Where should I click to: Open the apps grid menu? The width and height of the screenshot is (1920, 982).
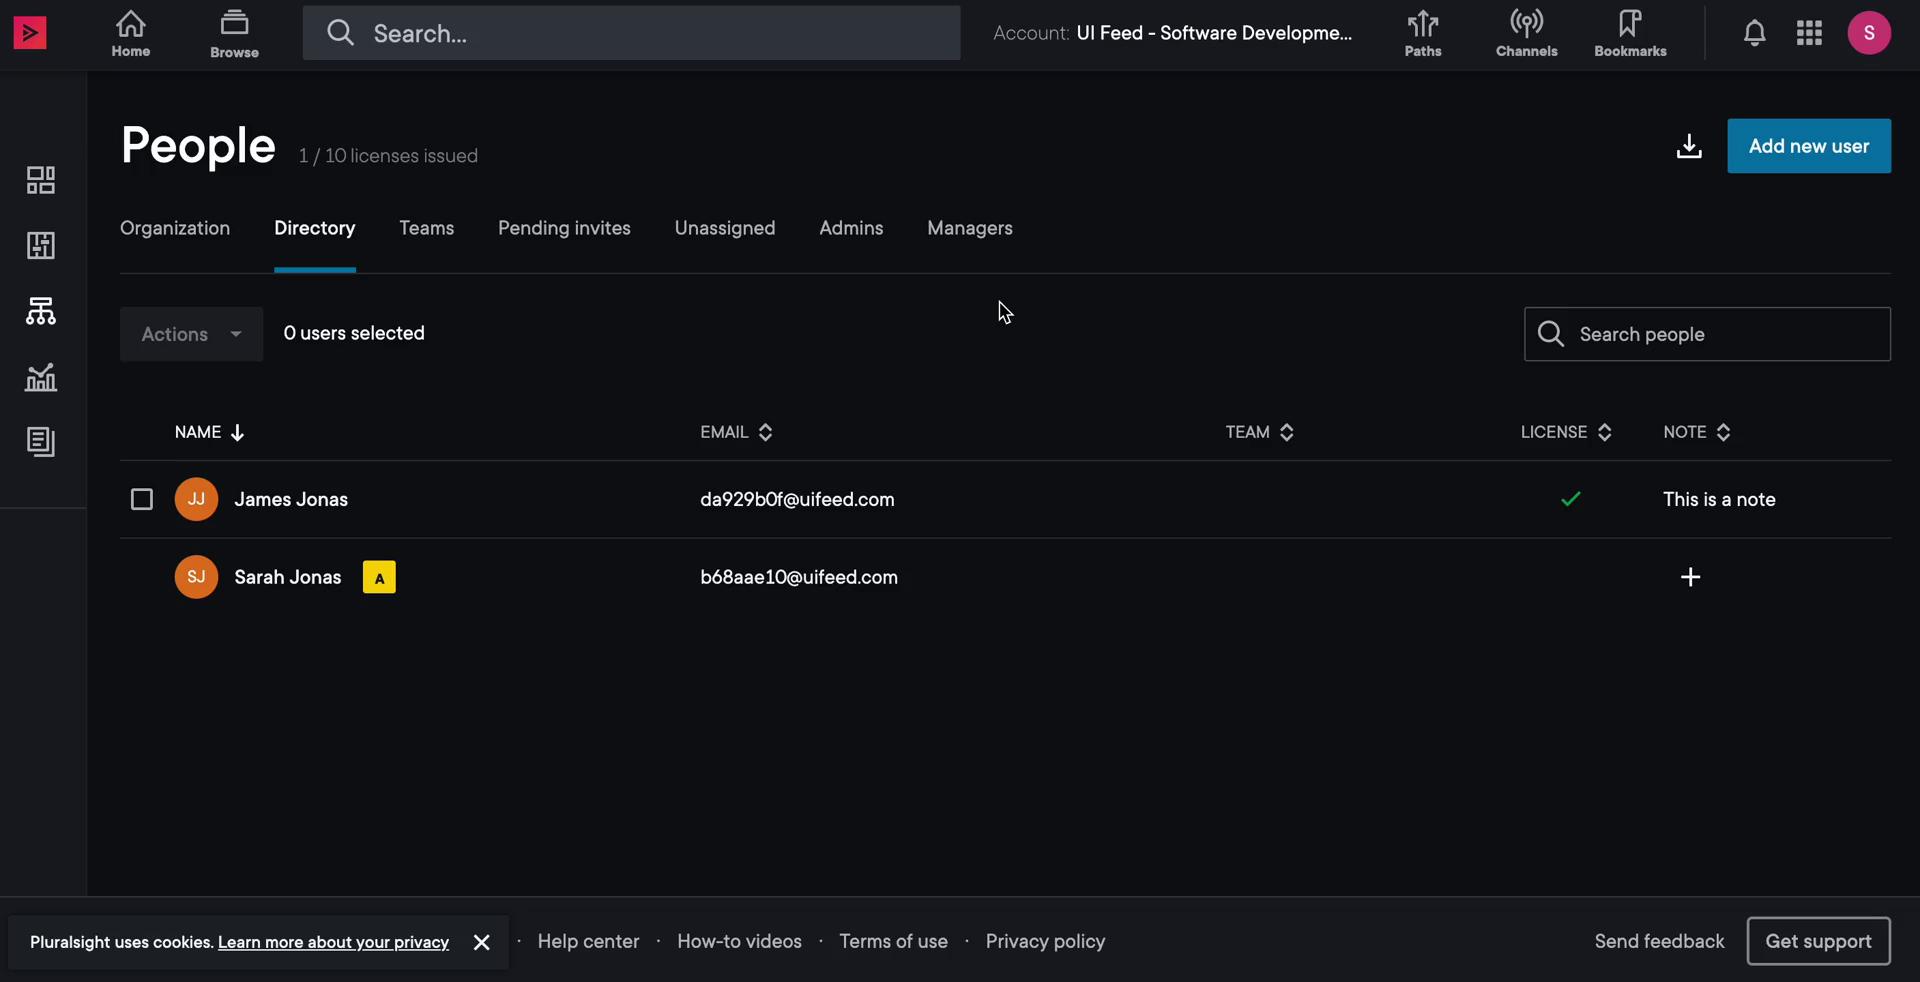coord(1809,33)
